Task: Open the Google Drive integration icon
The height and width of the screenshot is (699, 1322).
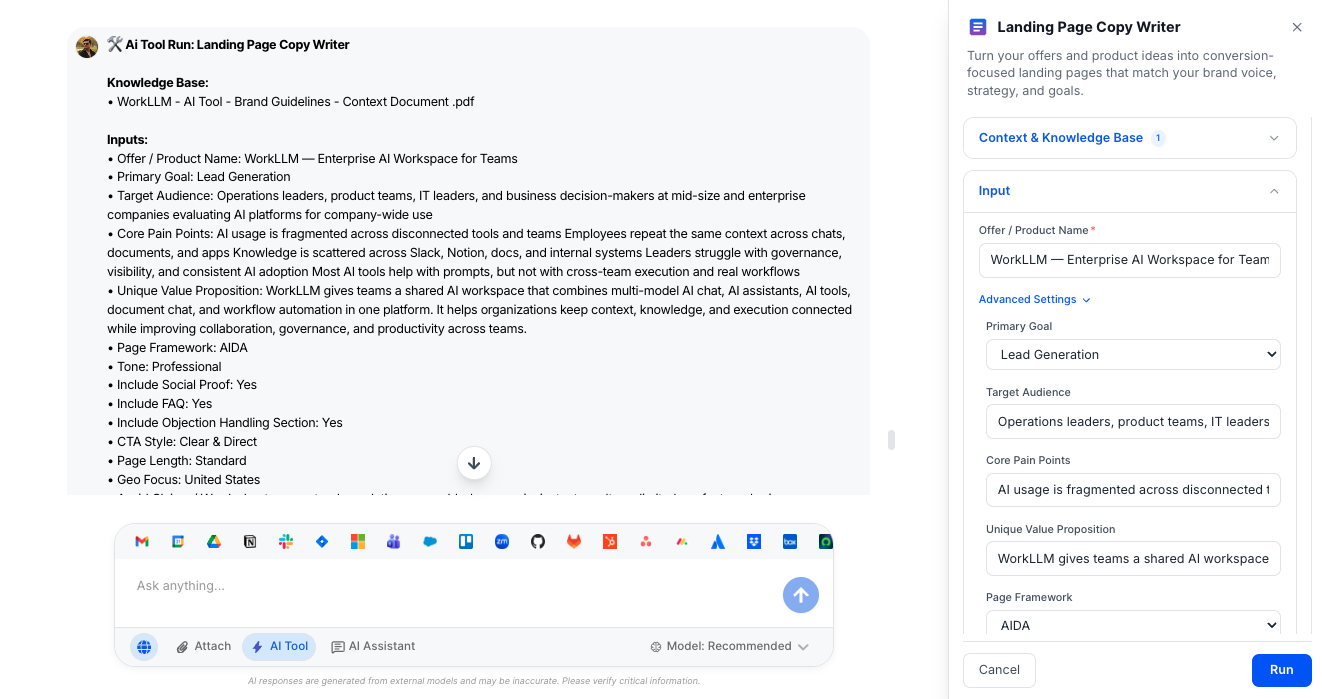Action: click(x=214, y=541)
